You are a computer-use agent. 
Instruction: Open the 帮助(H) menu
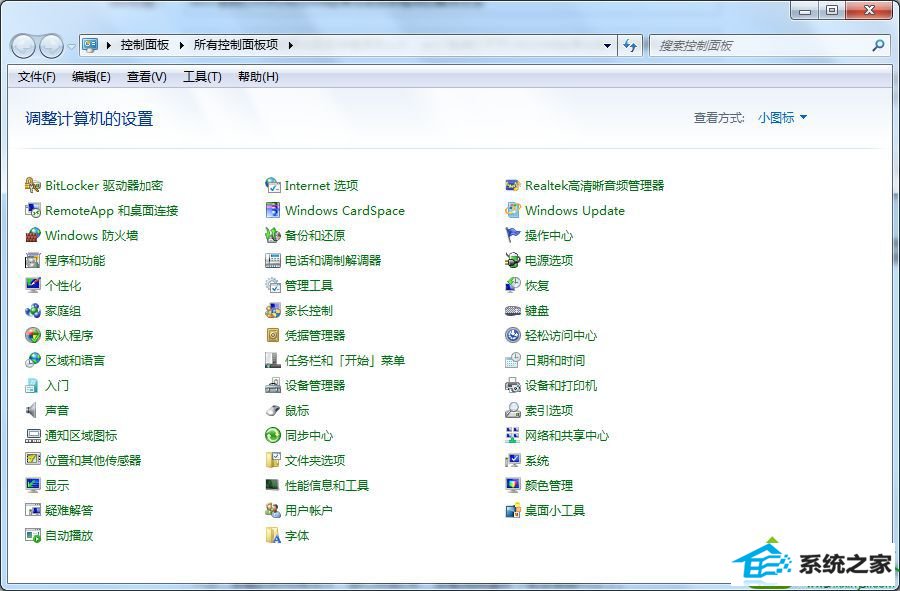(258, 77)
